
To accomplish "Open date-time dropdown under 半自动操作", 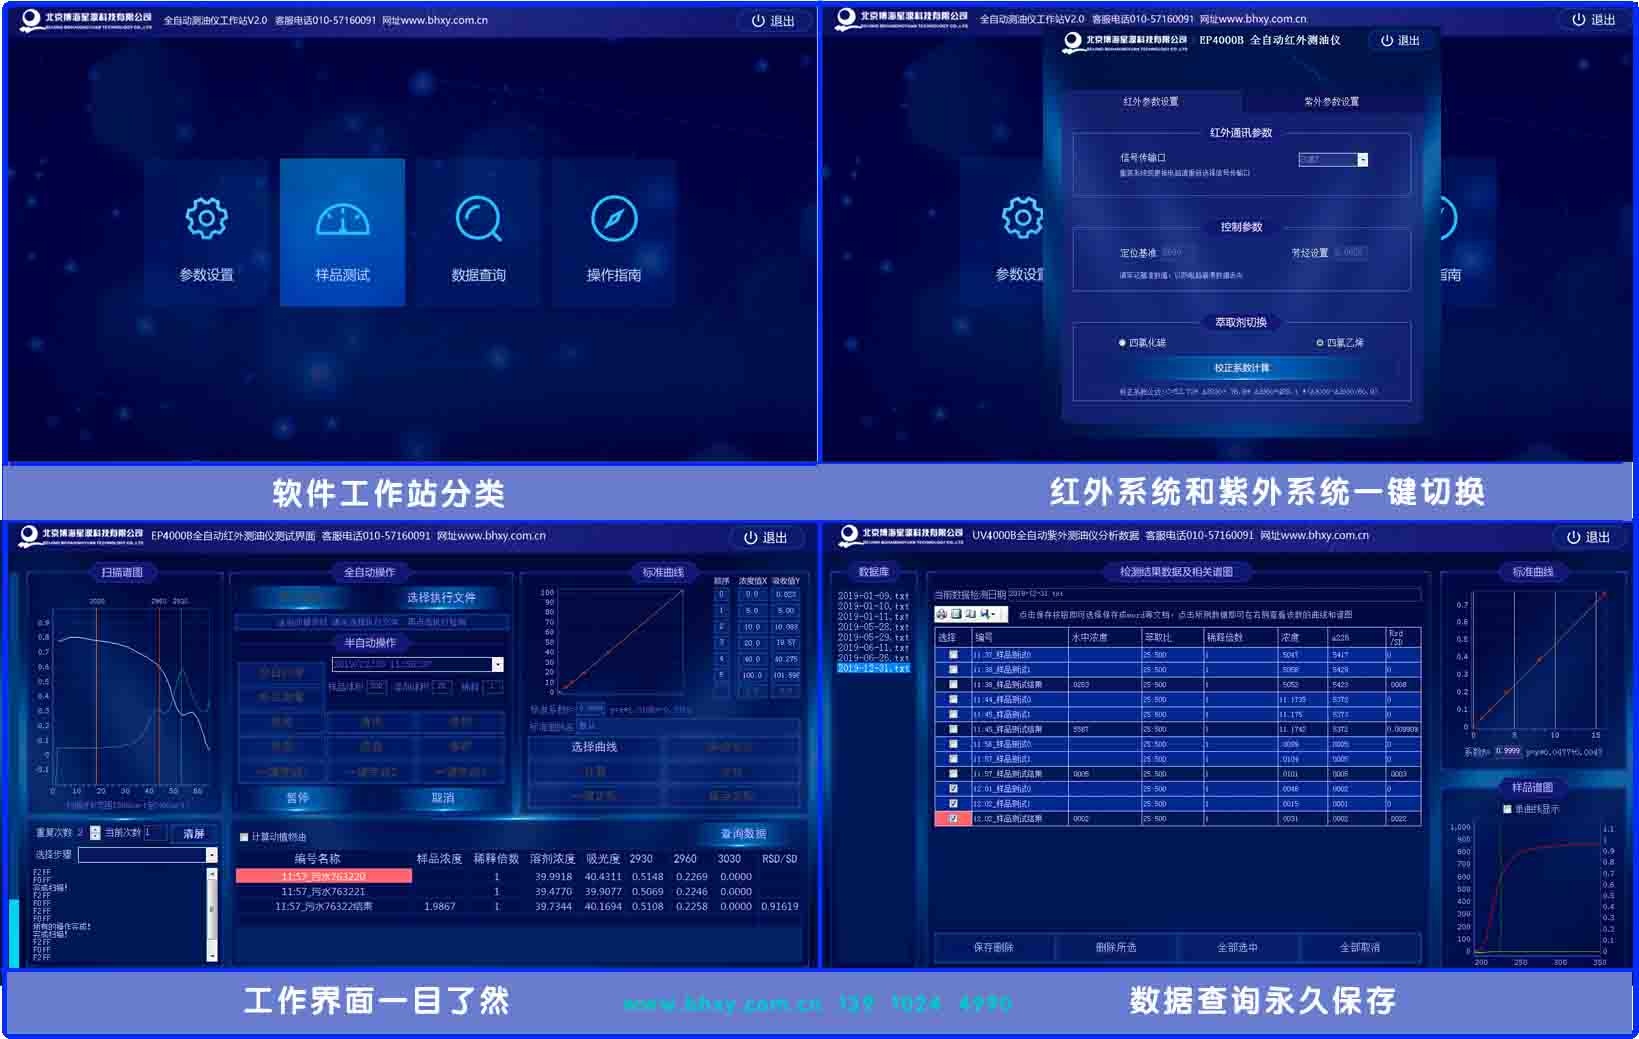I will 497,664.
